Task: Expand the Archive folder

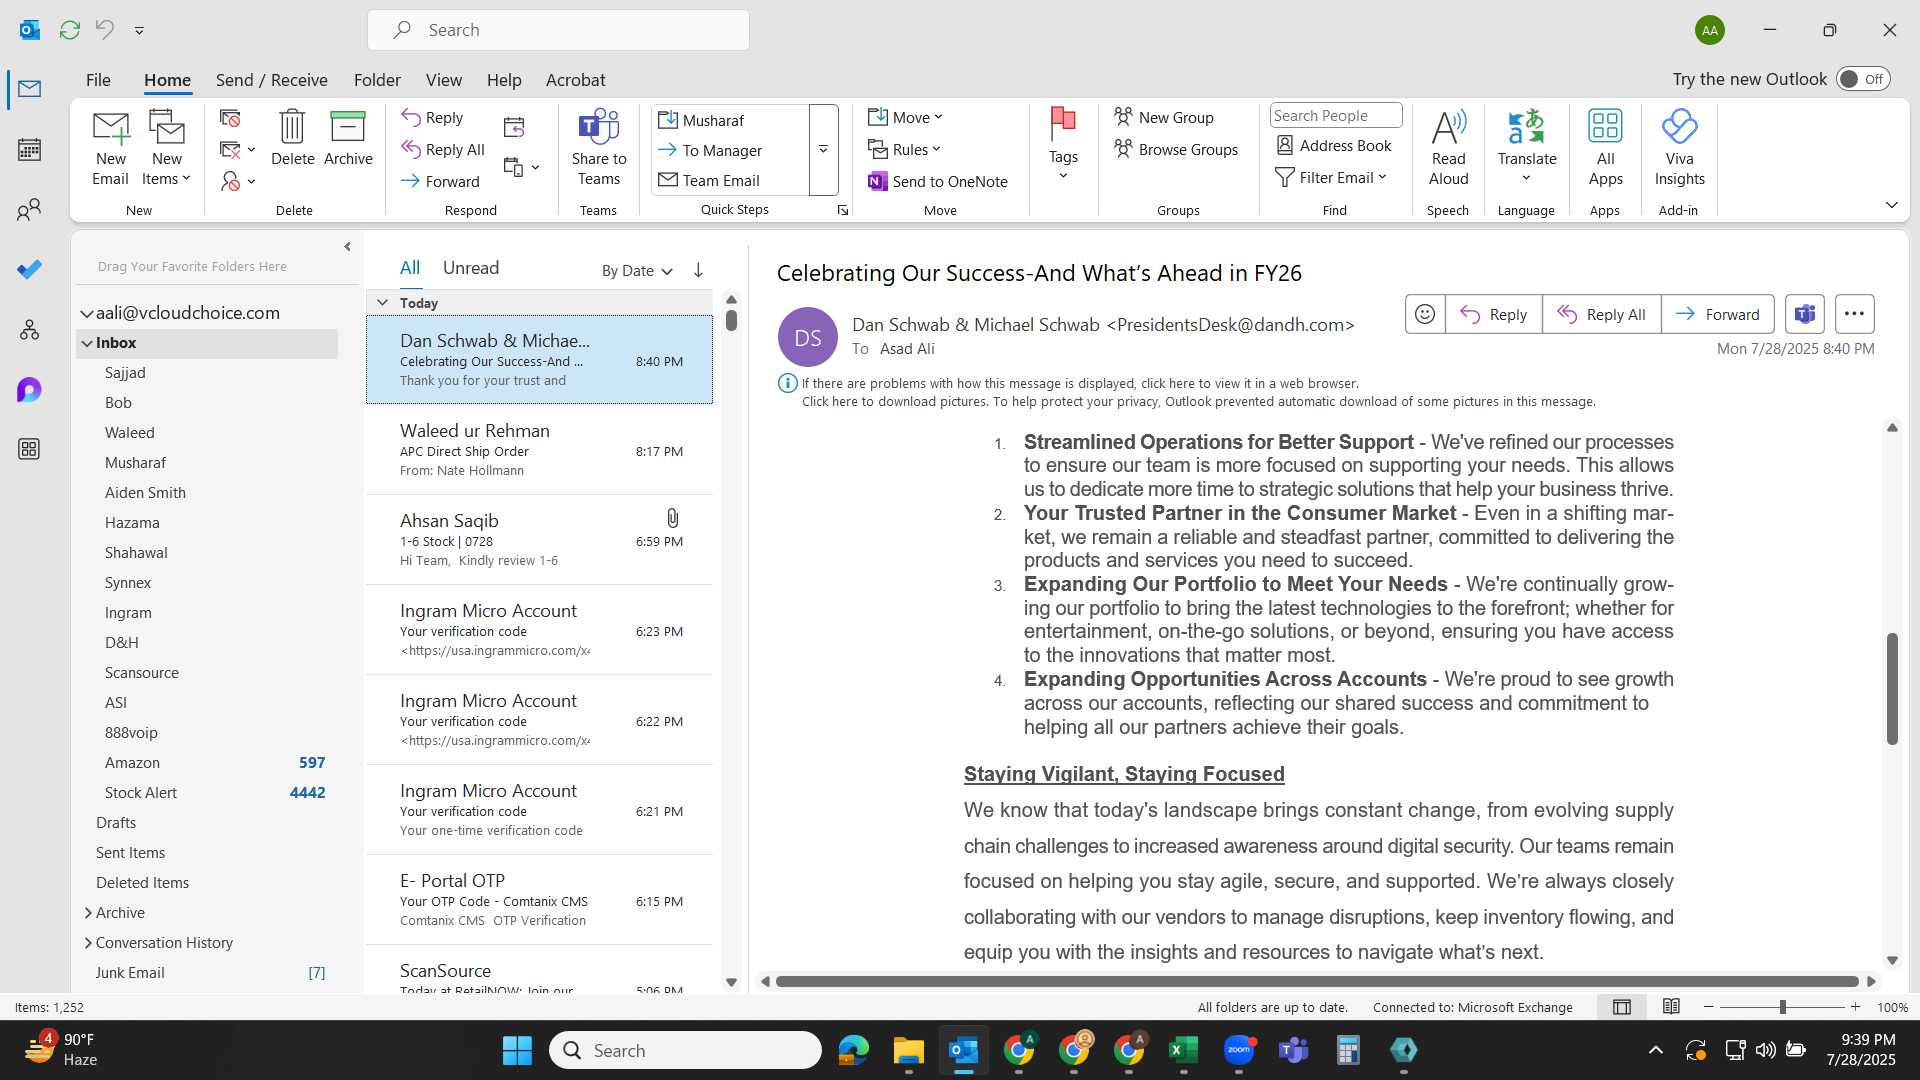Action: tap(88, 912)
